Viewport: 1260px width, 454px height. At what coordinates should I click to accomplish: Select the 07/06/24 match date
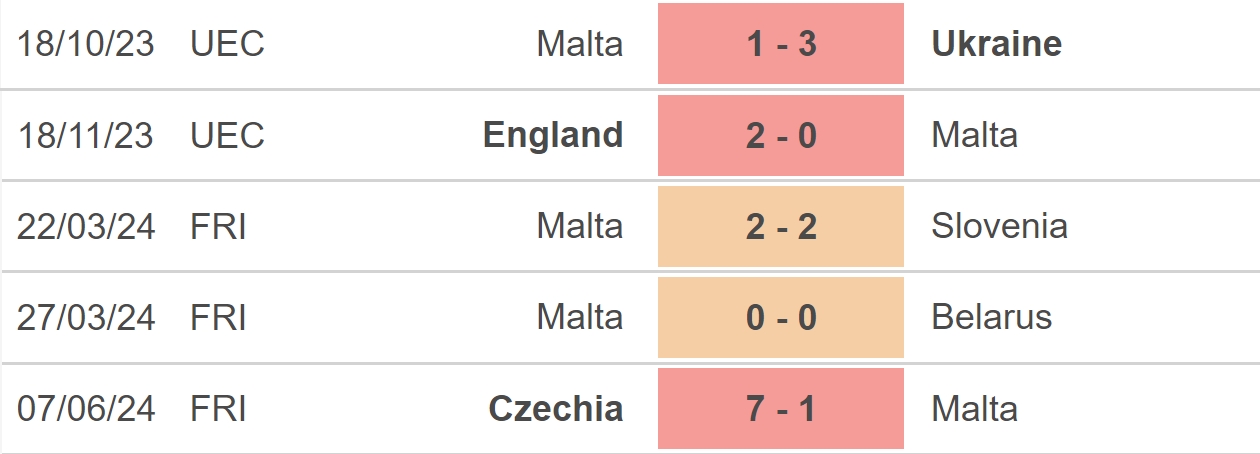pos(86,408)
